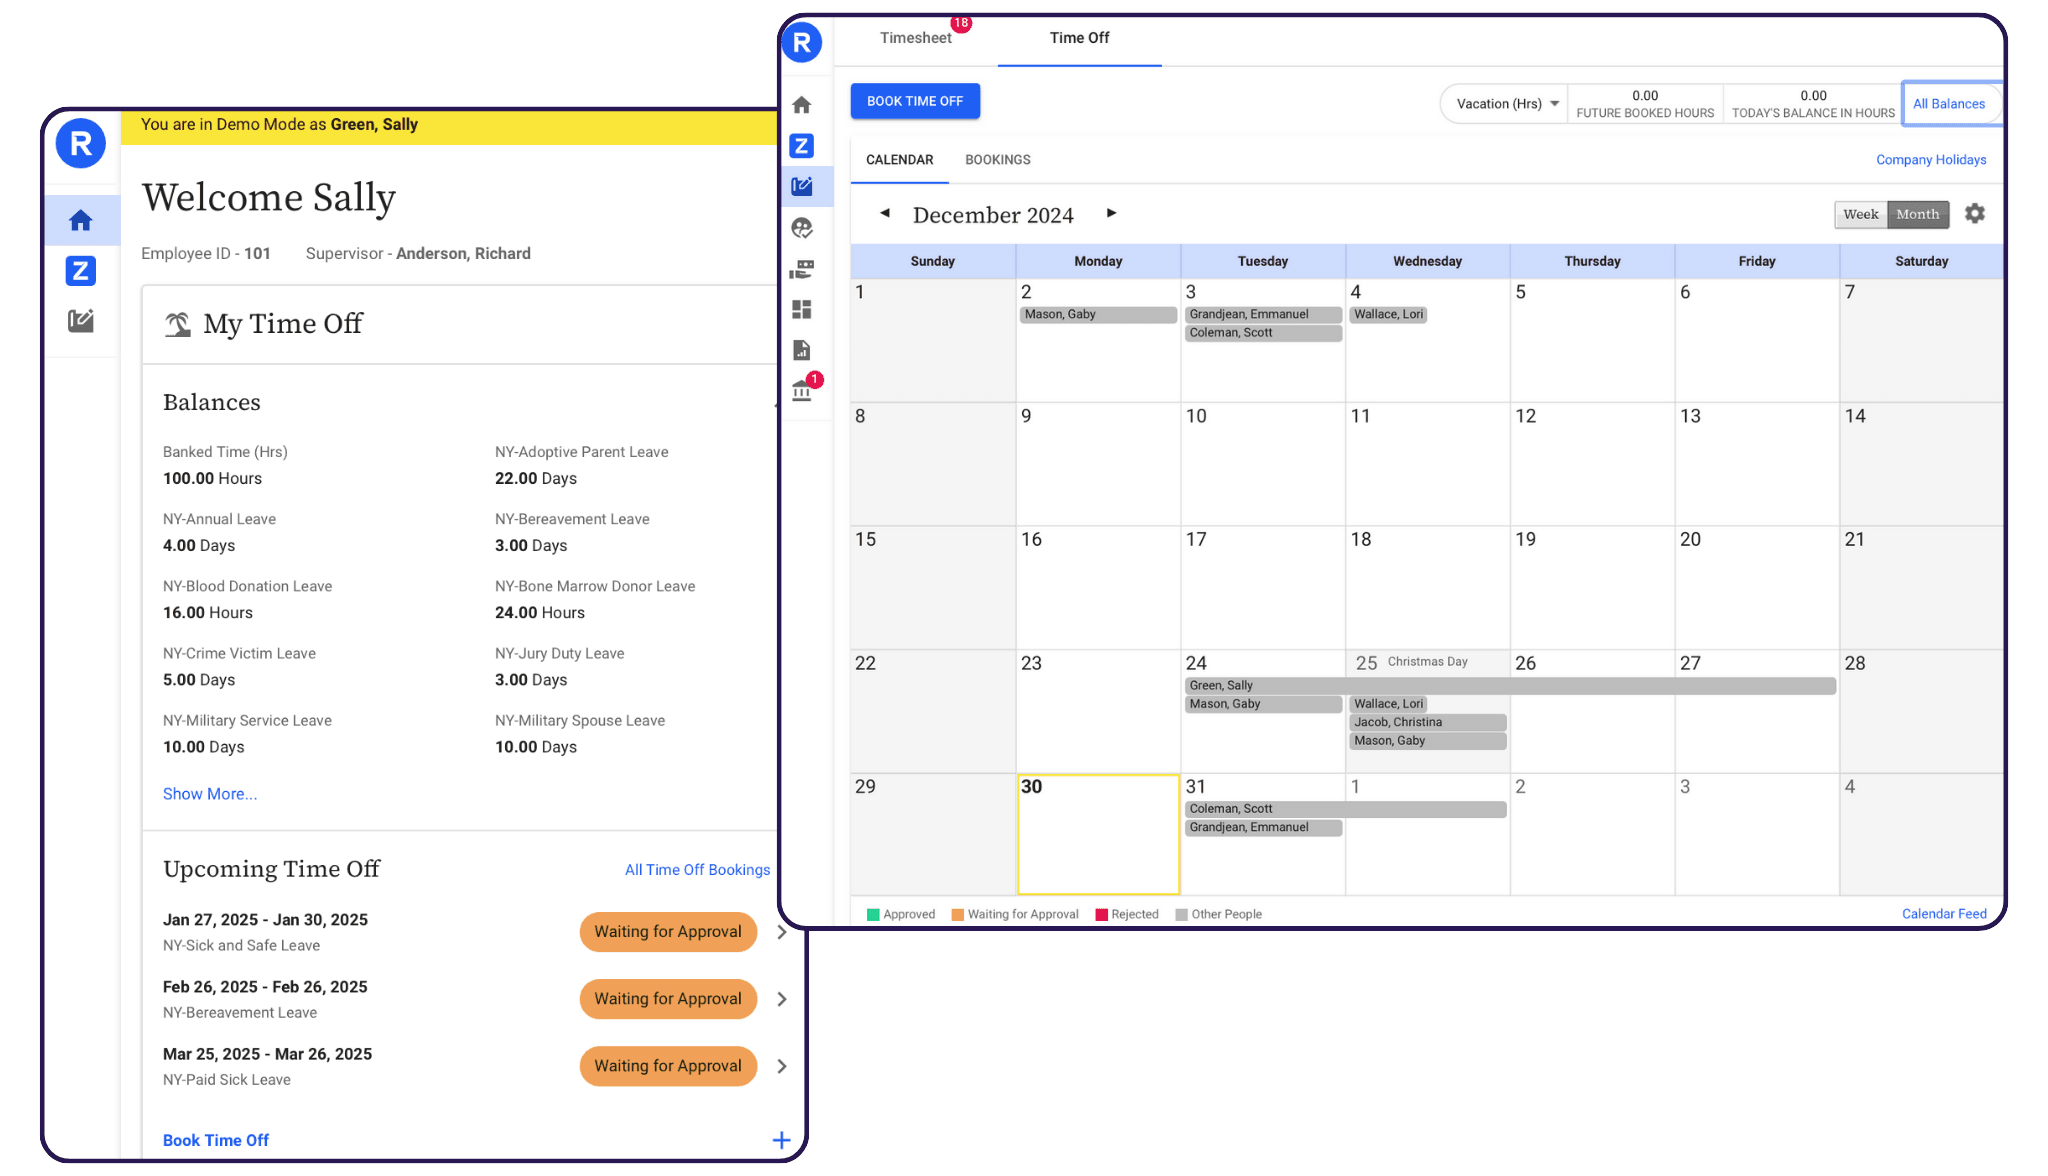The width and height of the screenshot is (2048, 1176).
Task: Expand balances with Show More...
Action: [210, 794]
